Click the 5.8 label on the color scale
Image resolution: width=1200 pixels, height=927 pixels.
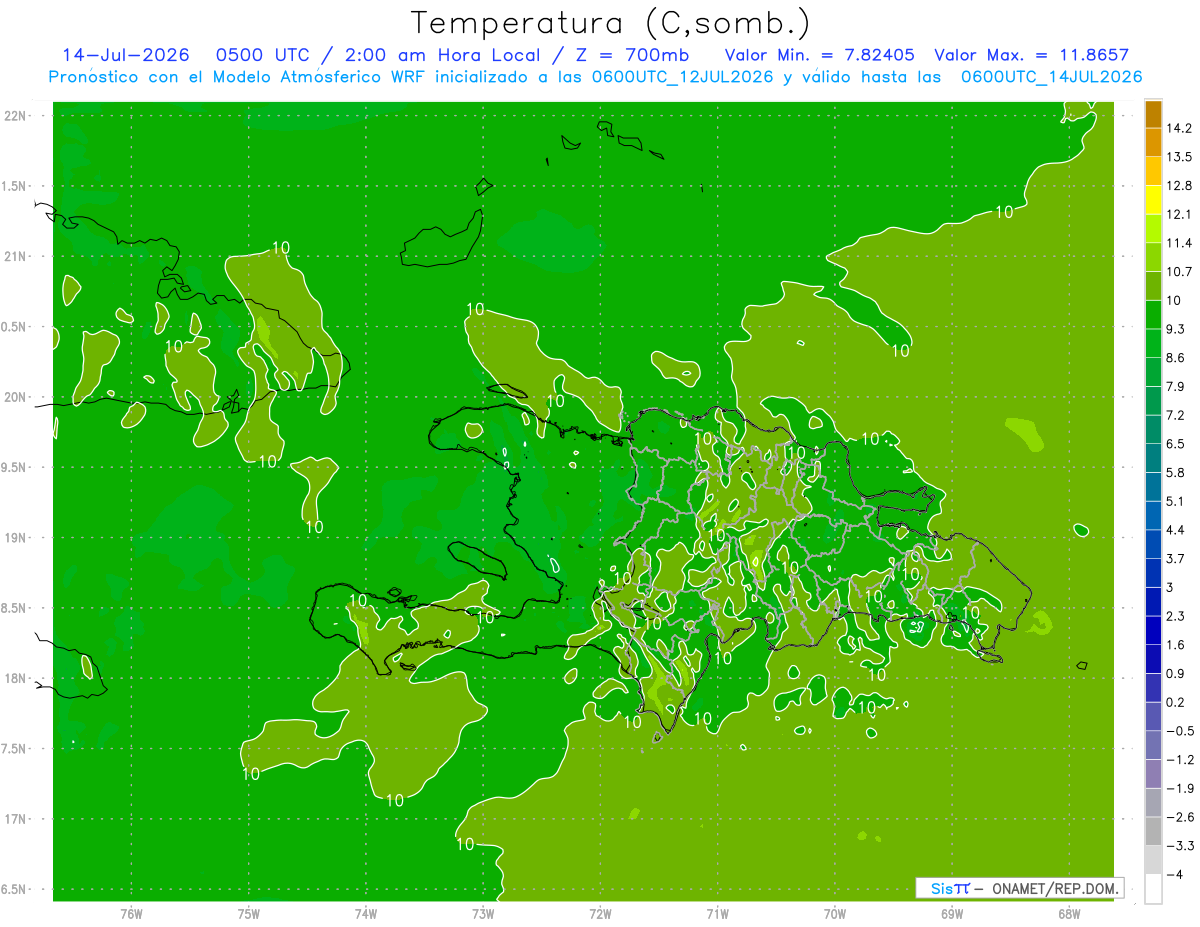click(1175, 472)
